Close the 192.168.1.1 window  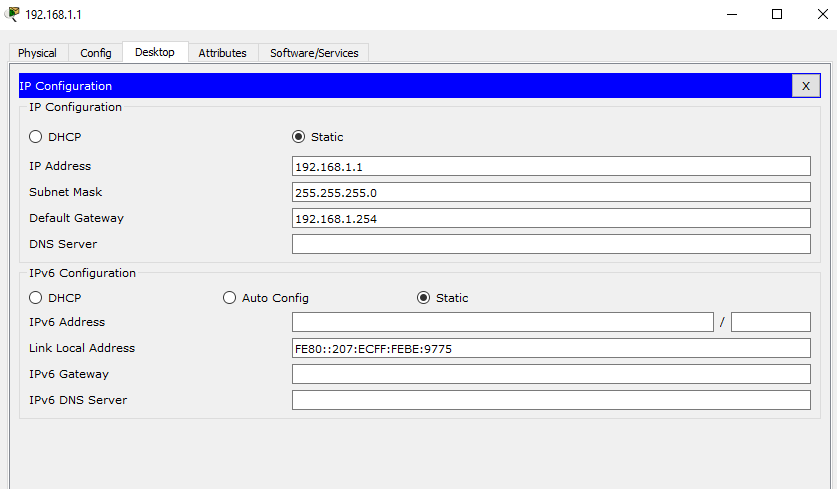[823, 14]
